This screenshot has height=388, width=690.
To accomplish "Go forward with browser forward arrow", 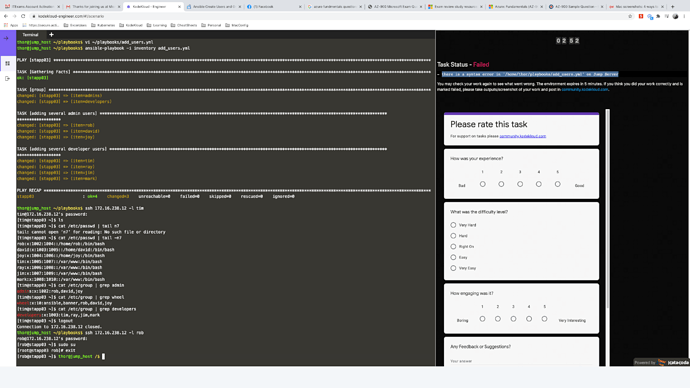I will click(x=15, y=16).
